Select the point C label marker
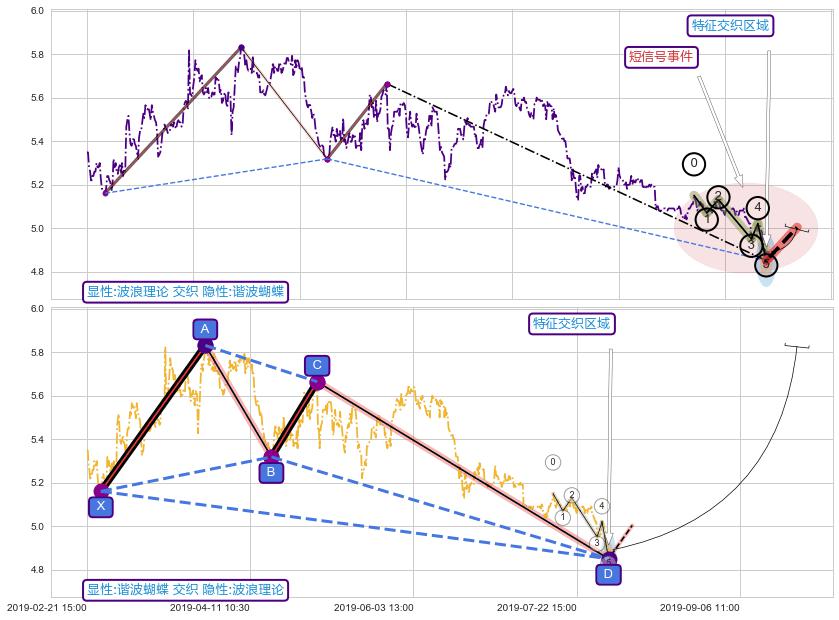The width and height of the screenshot is (839, 620). [316, 365]
